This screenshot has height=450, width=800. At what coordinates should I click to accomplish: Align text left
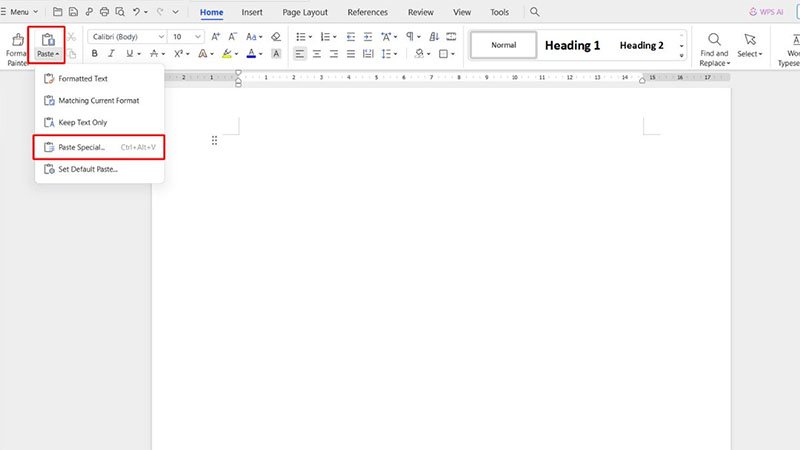(300, 54)
